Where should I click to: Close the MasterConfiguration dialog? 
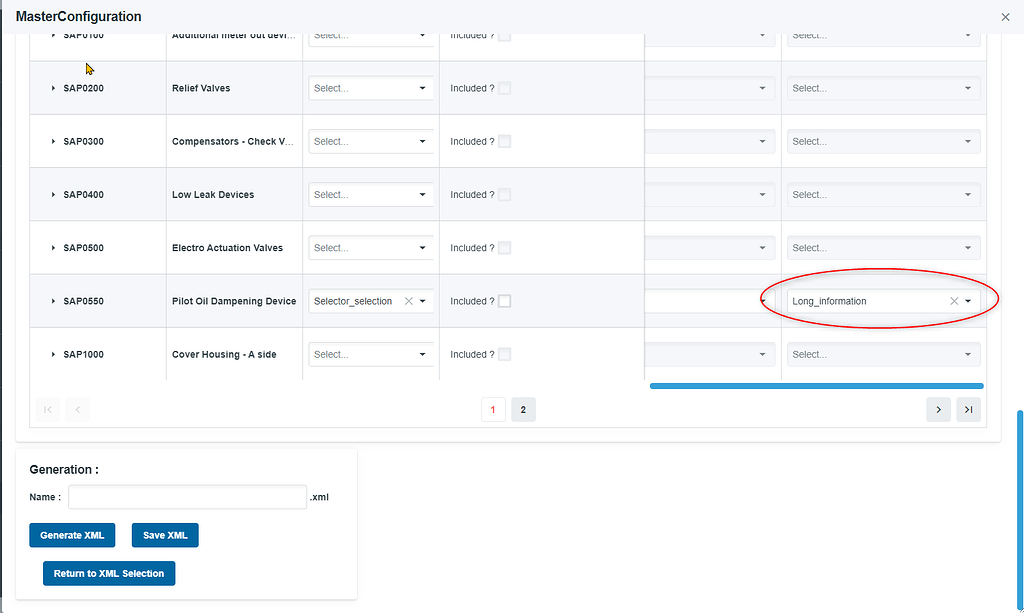coord(1005,17)
